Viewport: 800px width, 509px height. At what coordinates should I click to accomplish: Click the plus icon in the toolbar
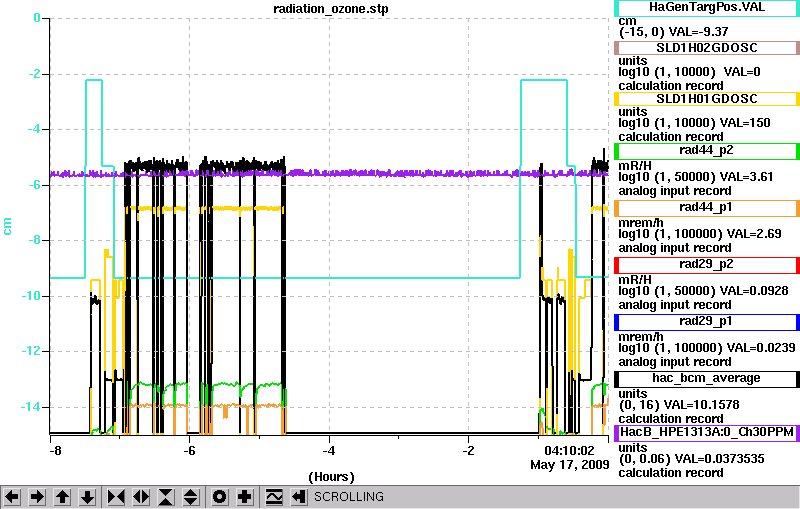coord(244,497)
